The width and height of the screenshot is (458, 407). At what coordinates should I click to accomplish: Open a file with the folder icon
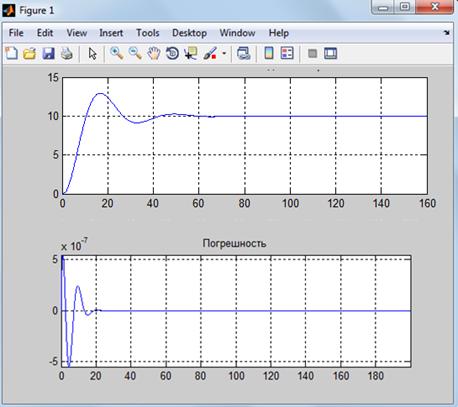pyautogui.click(x=30, y=53)
